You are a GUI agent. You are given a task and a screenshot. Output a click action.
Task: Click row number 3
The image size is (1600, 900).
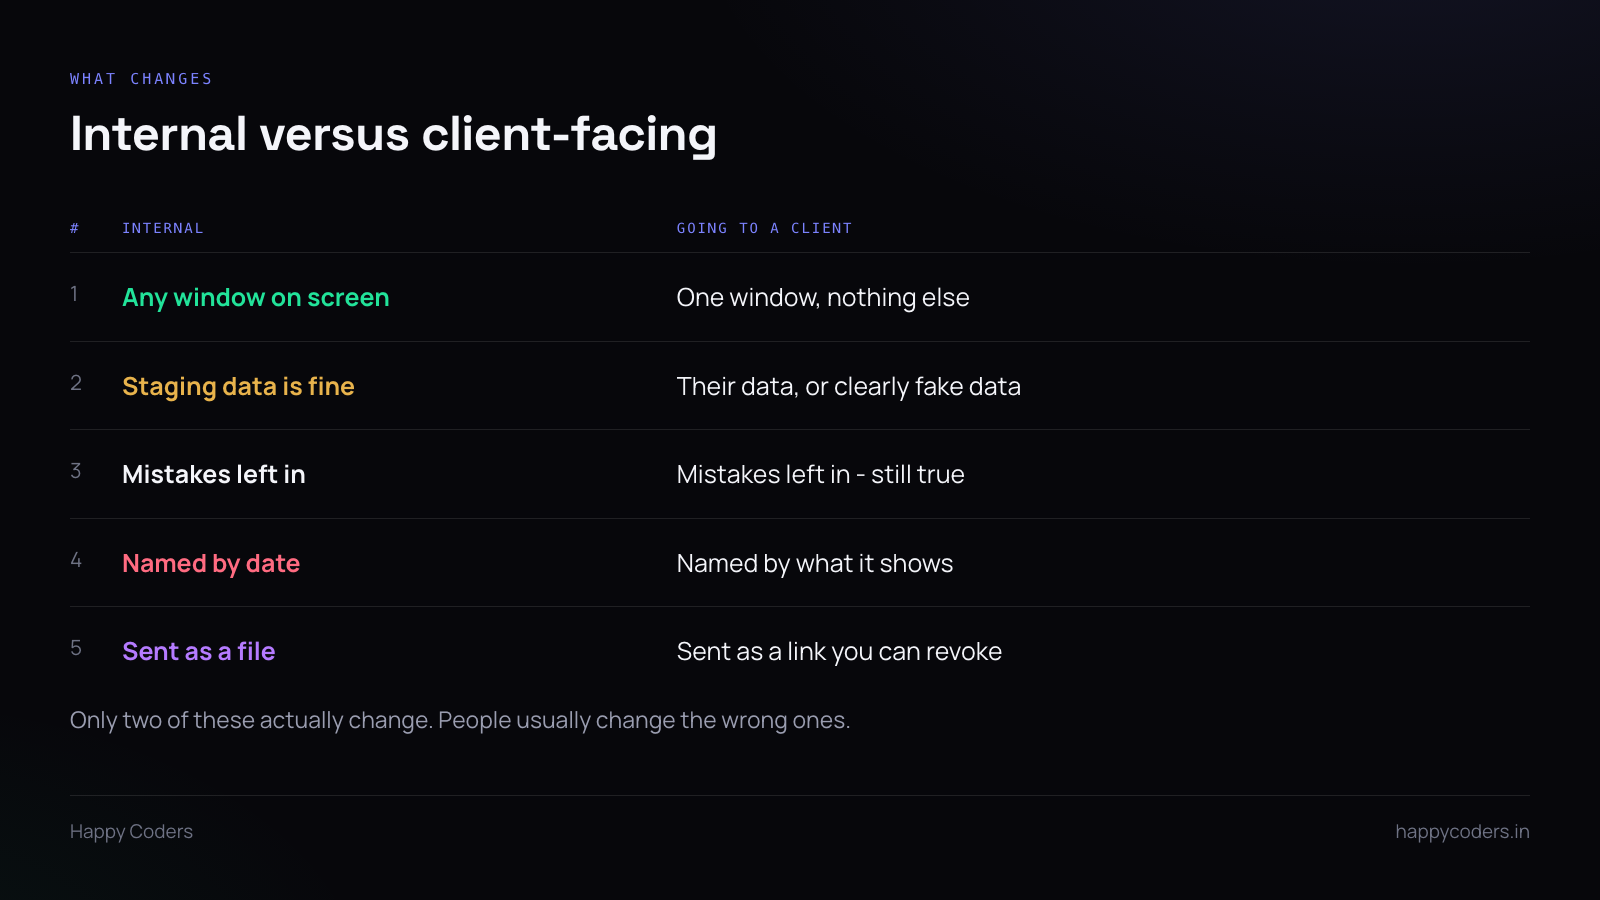[x=76, y=471]
